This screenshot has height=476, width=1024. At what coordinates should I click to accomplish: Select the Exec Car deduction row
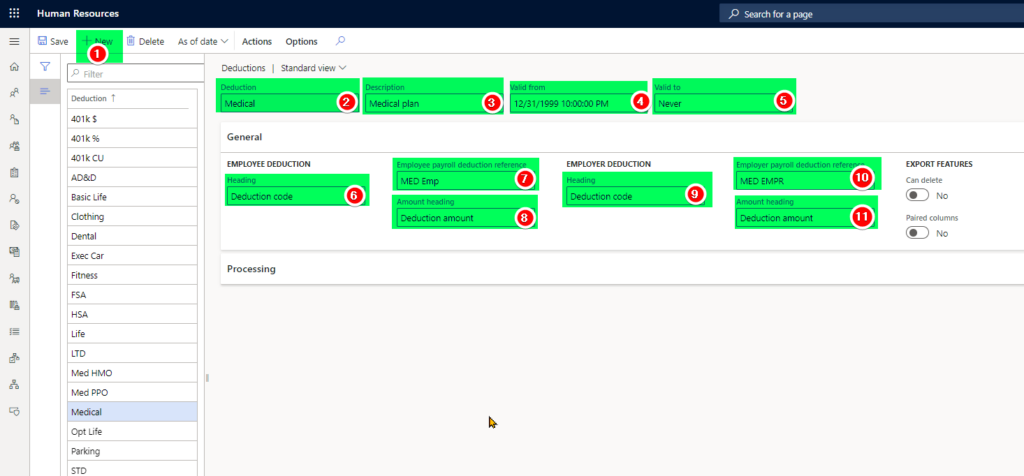coord(133,256)
